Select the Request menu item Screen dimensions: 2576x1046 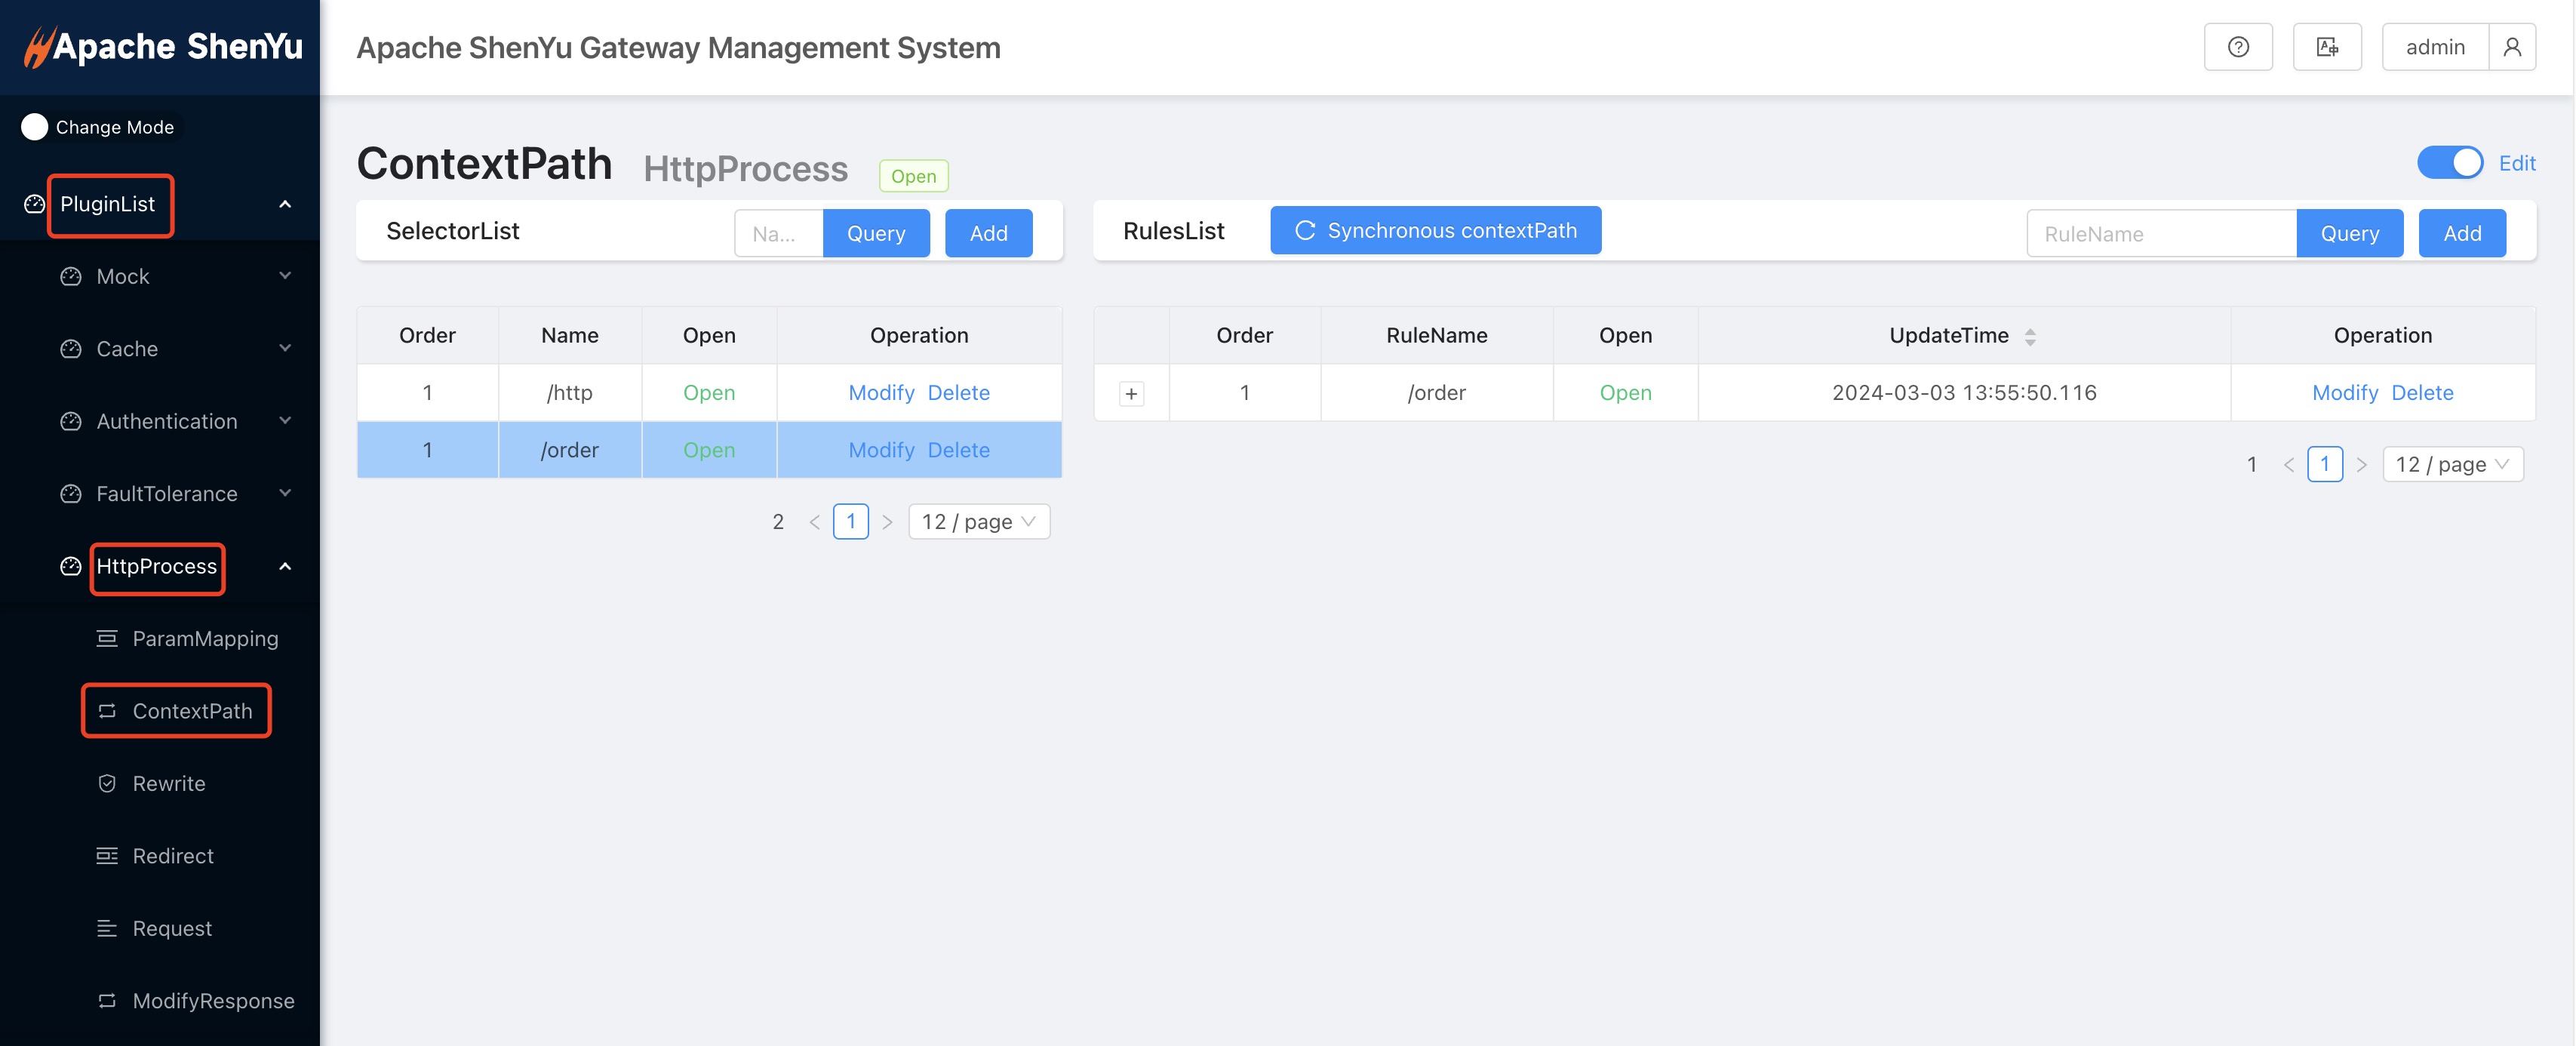172,929
